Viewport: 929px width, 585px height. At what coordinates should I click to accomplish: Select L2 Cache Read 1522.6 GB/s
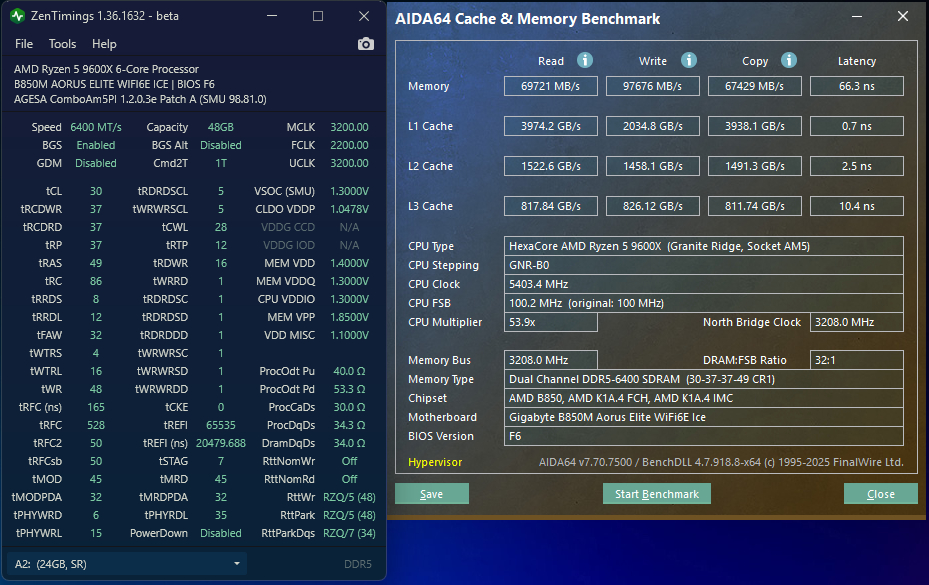[550, 166]
